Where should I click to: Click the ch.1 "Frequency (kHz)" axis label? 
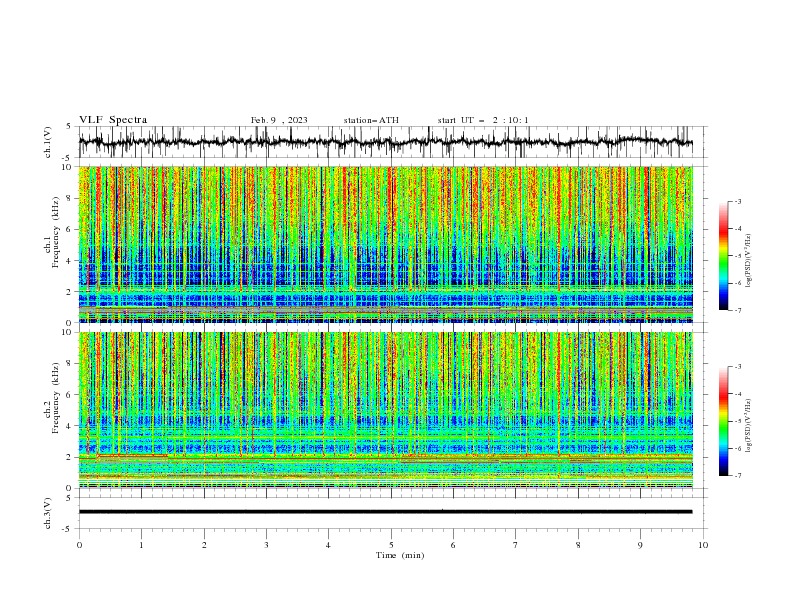pyautogui.click(x=56, y=232)
